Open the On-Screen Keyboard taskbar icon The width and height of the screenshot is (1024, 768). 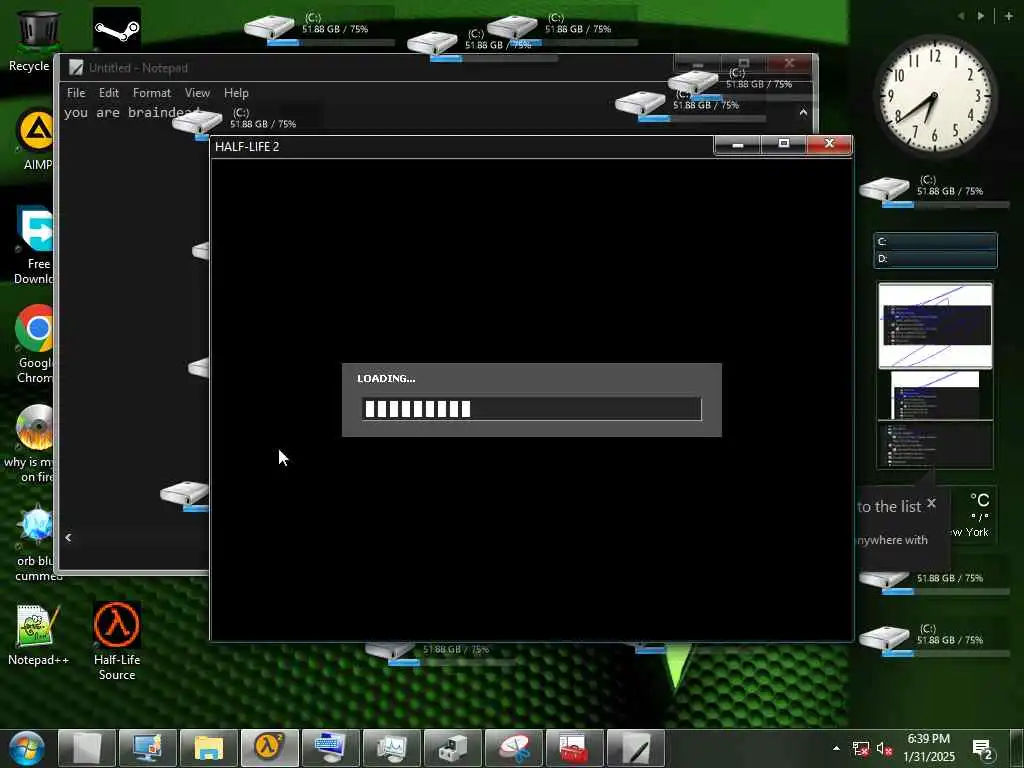(x=330, y=748)
